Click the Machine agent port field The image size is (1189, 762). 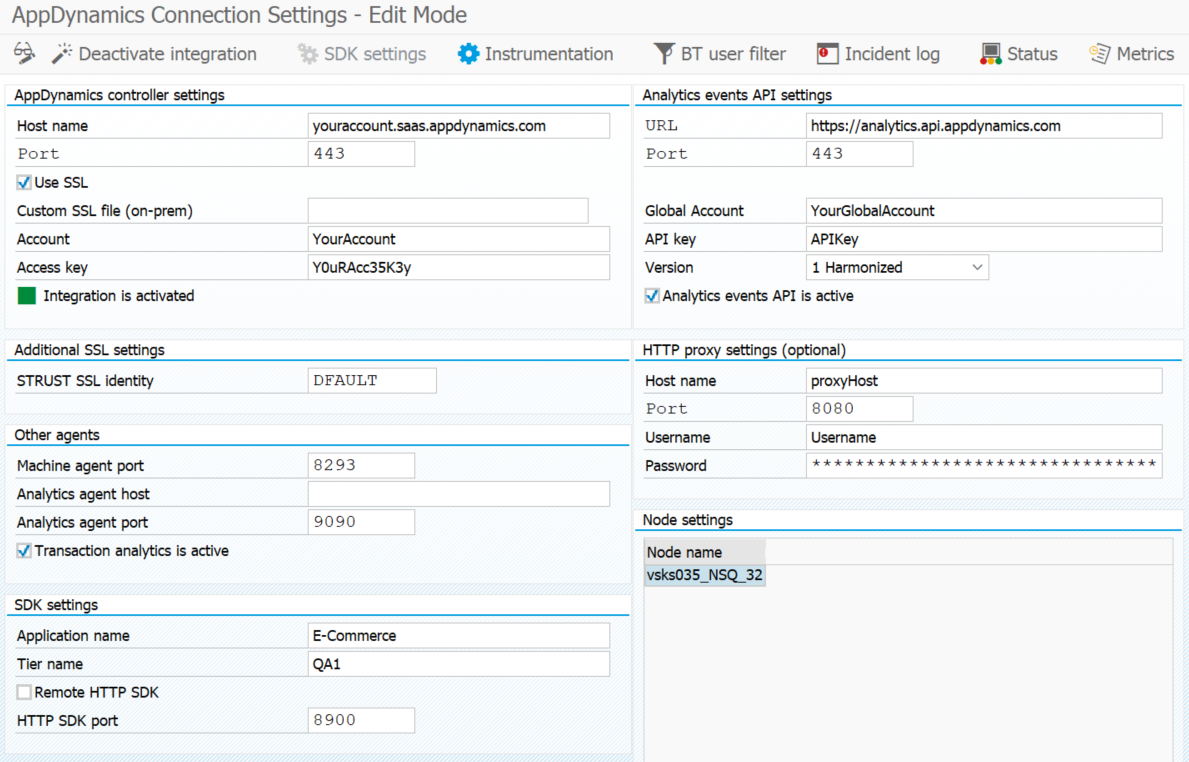coord(361,466)
